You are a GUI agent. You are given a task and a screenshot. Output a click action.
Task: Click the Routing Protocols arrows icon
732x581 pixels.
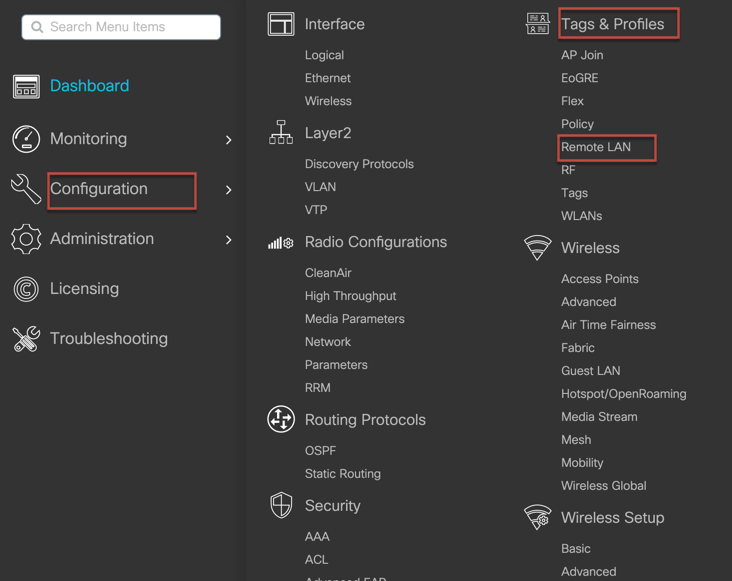pyautogui.click(x=281, y=419)
